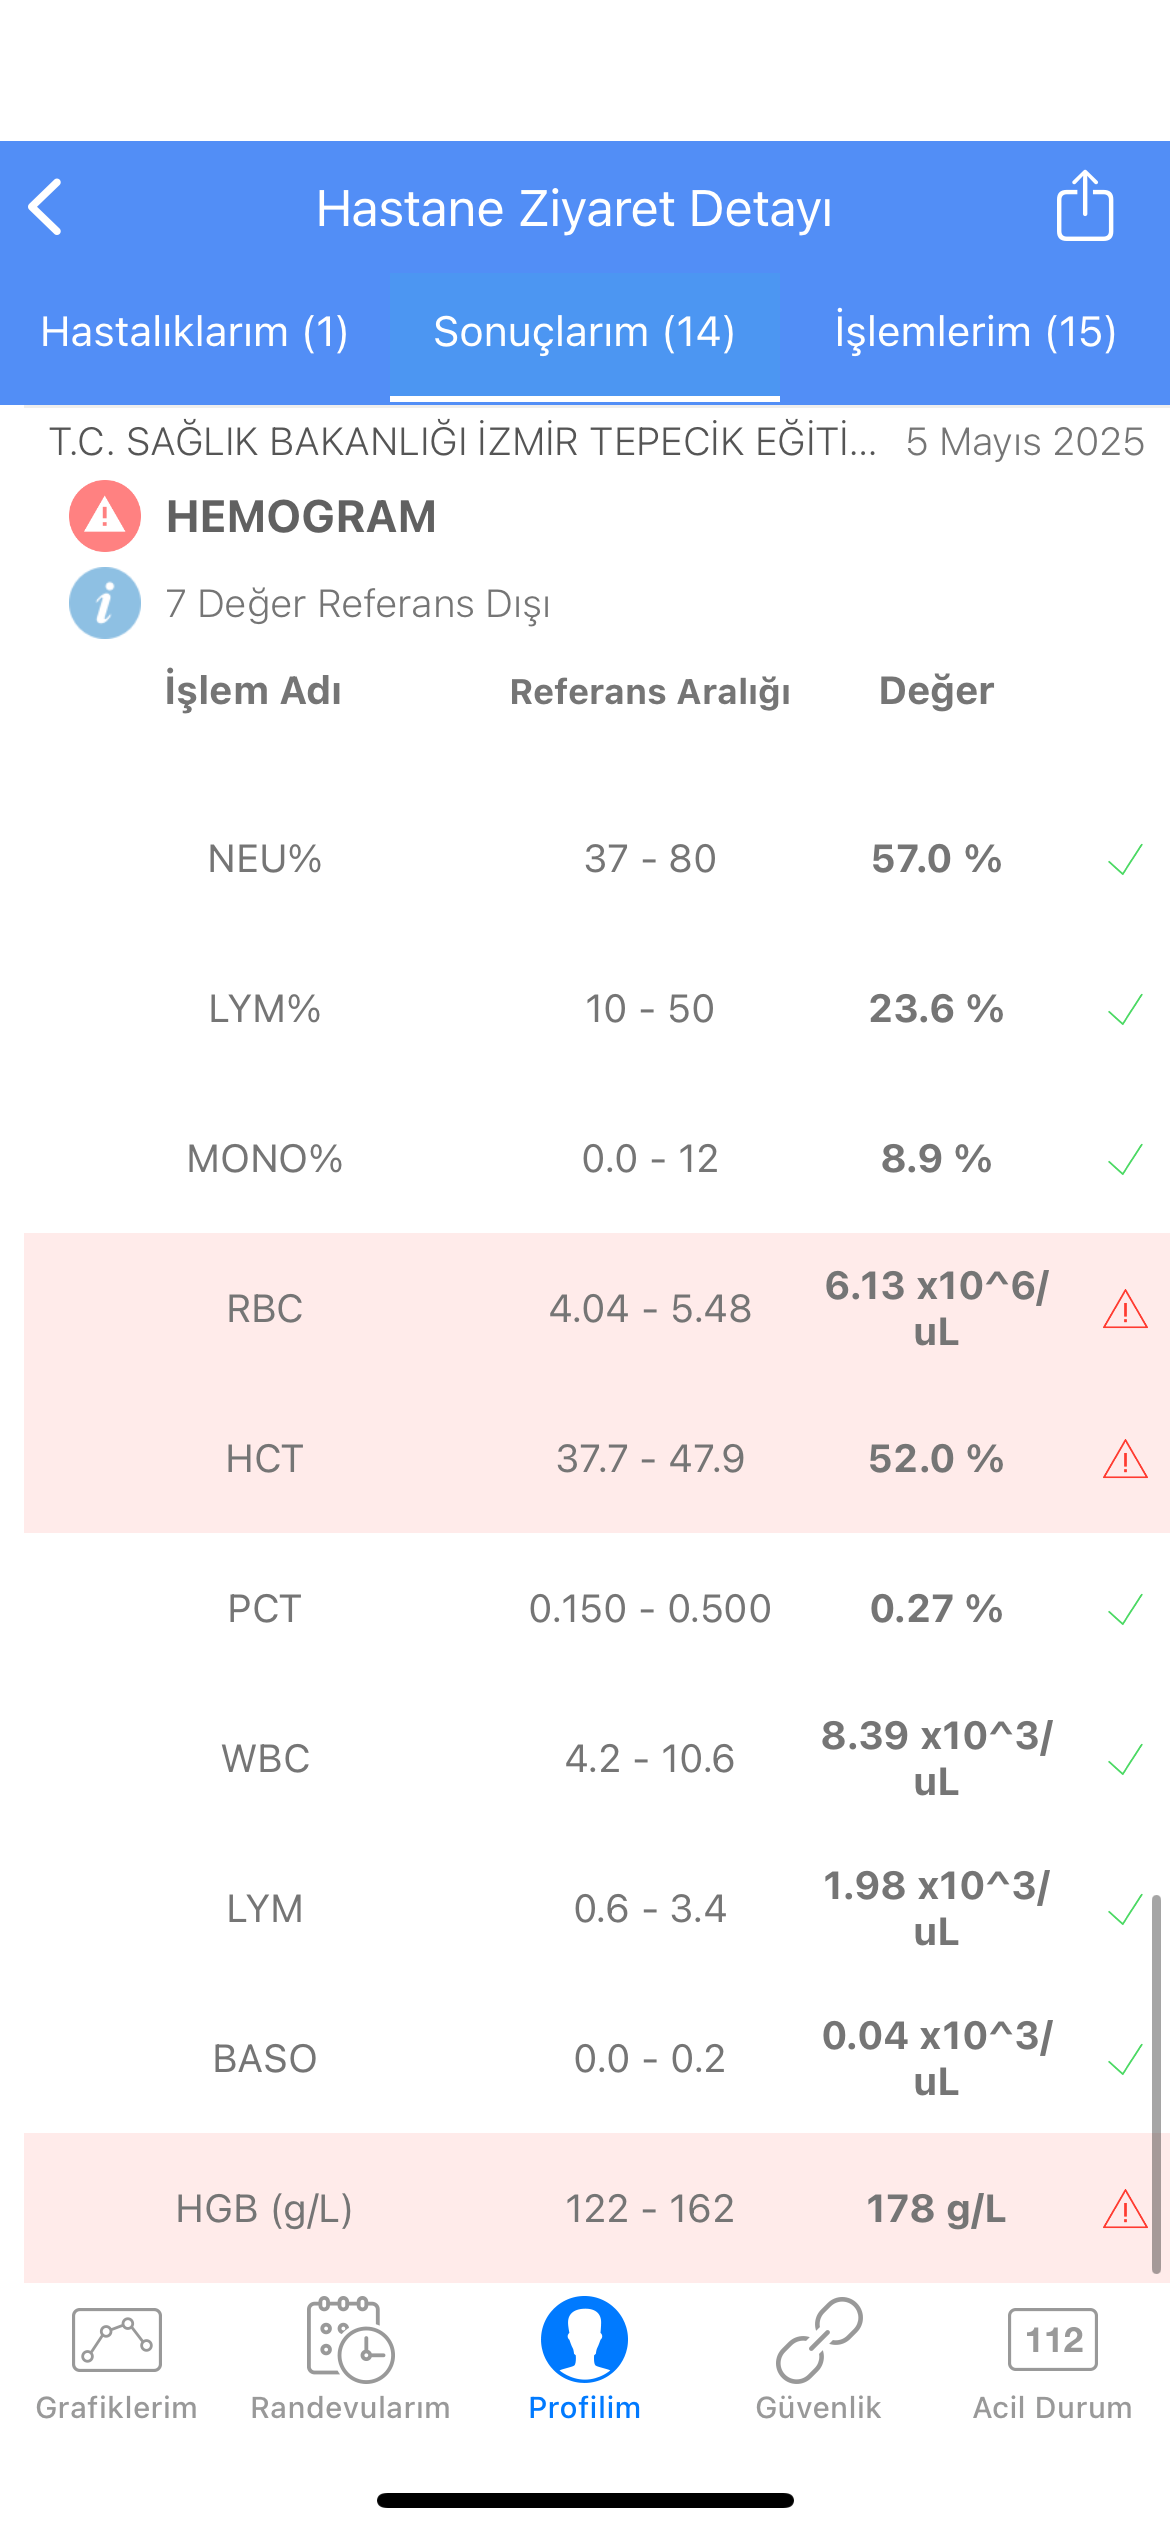The height and width of the screenshot is (2532, 1170).
Task: Tap the blue info icon
Action: click(x=105, y=603)
